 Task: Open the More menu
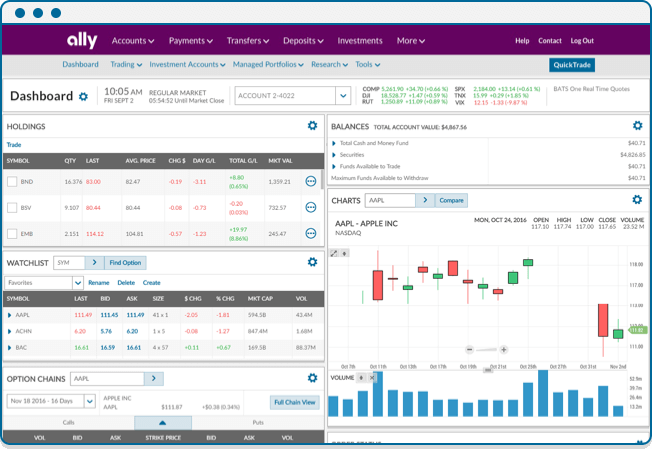(410, 41)
